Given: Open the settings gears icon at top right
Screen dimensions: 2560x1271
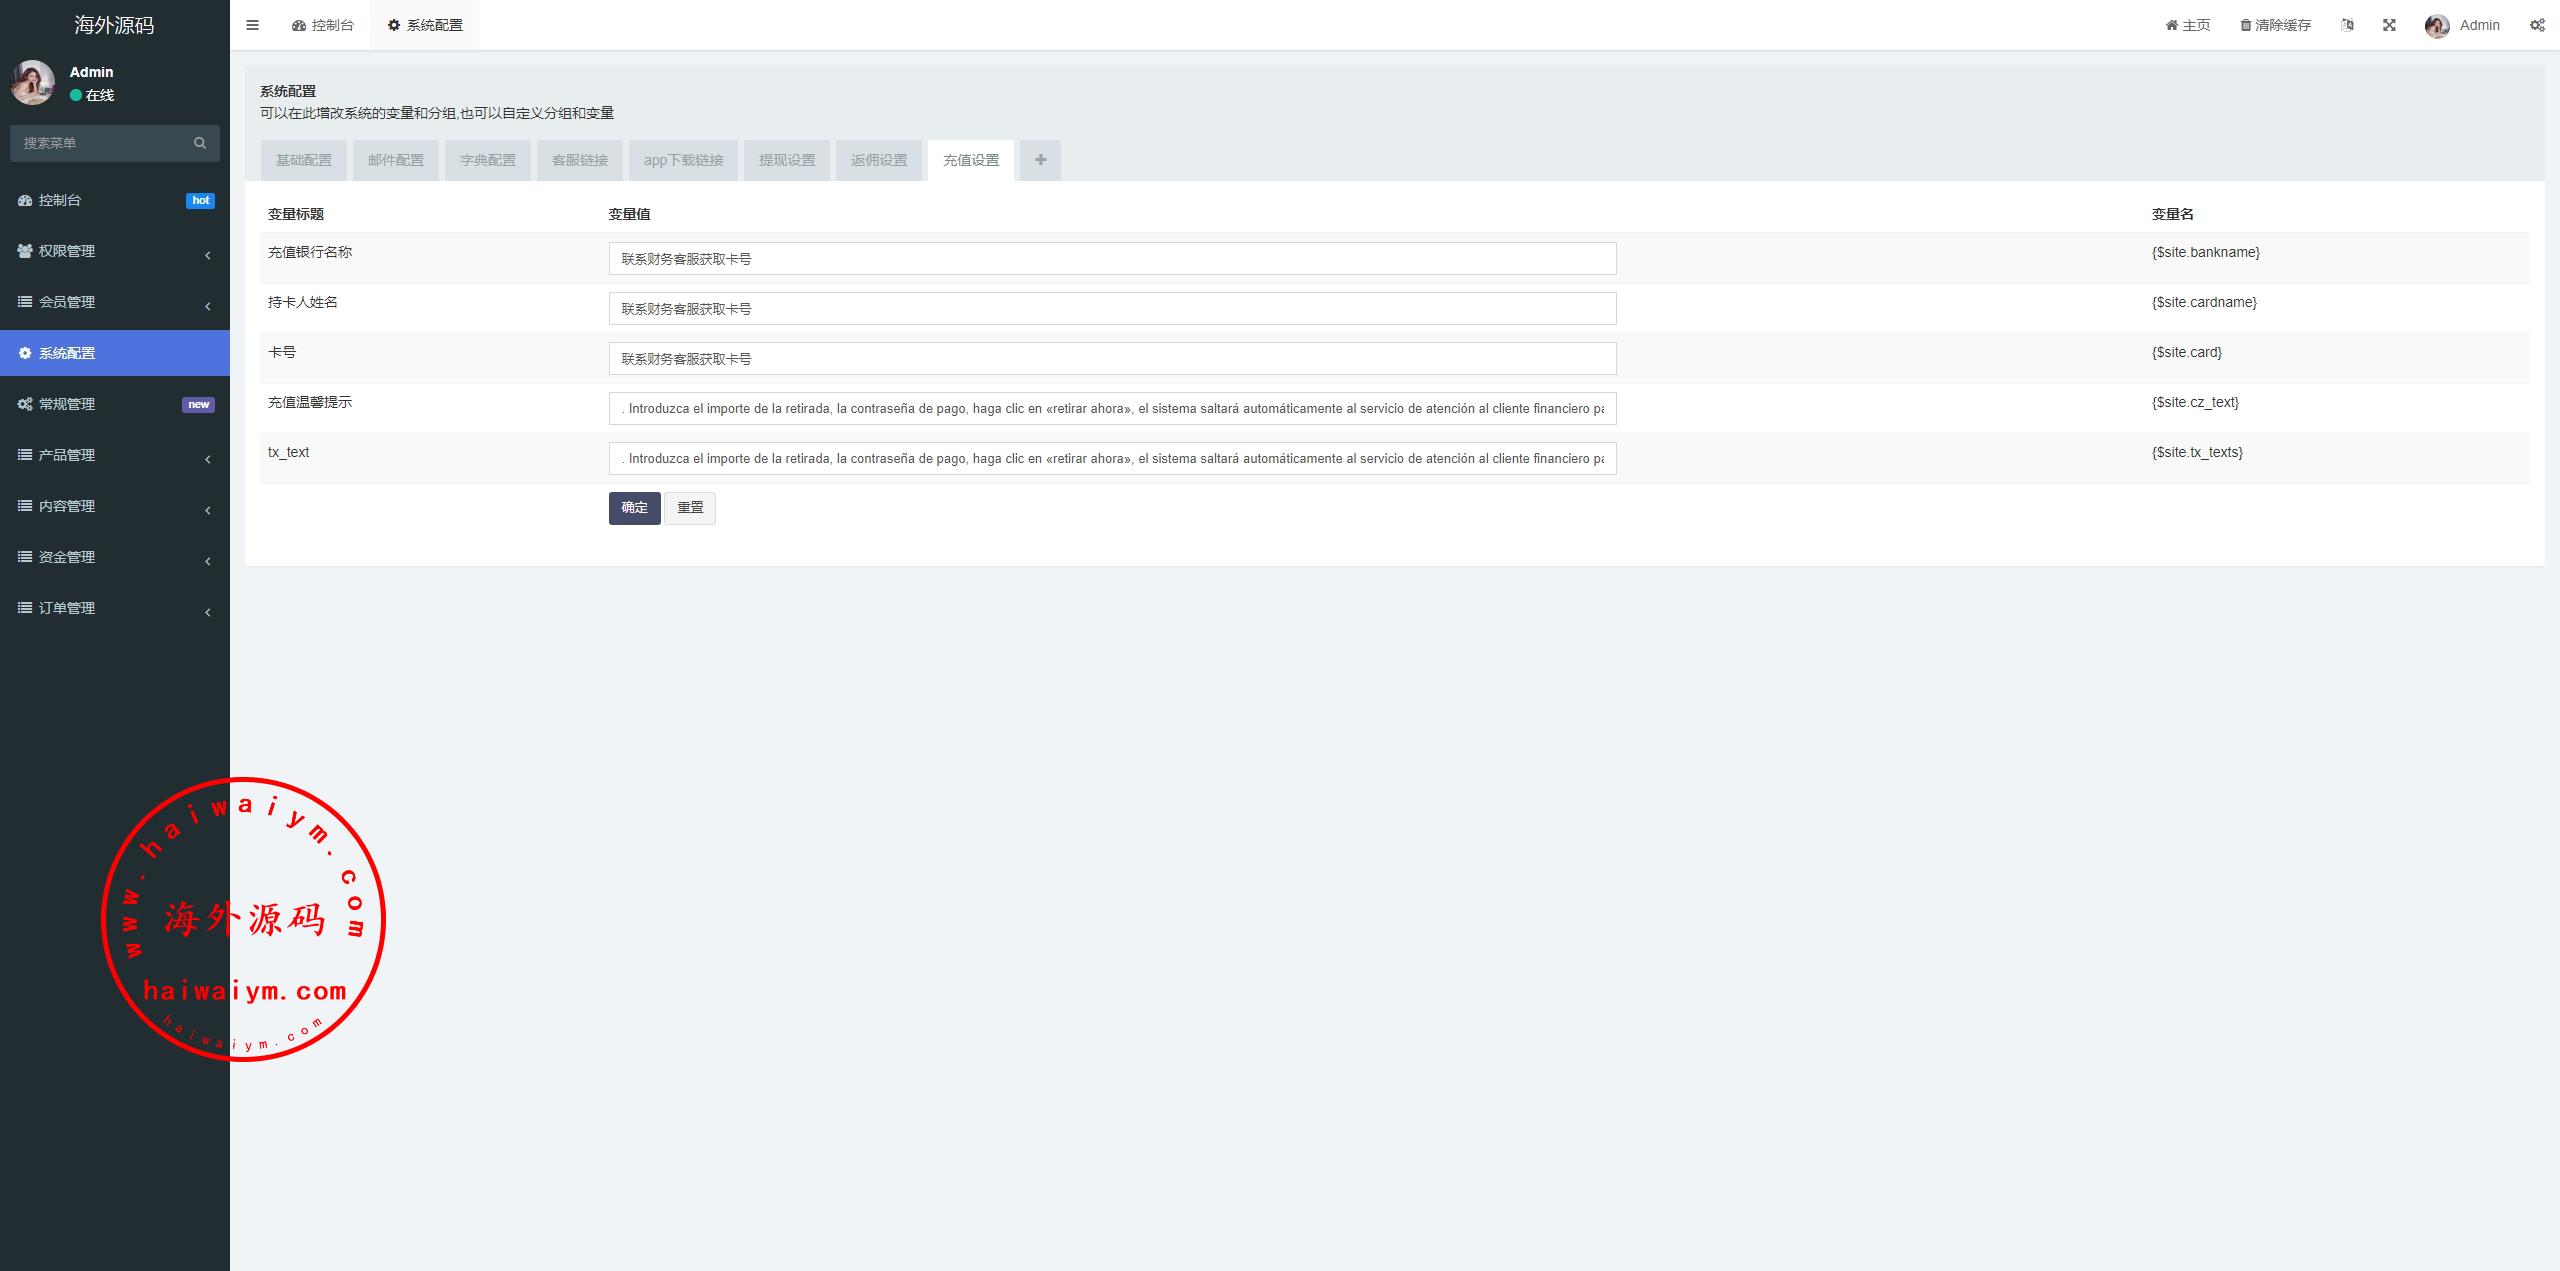Looking at the screenshot, I should pyautogui.click(x=2537, y=25).
